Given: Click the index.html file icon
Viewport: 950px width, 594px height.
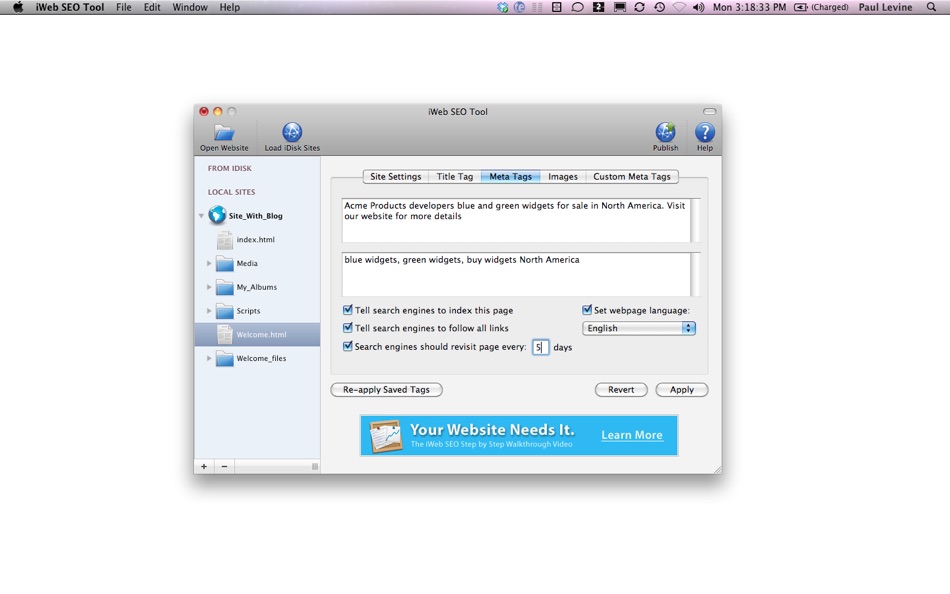Looking at the screenshot, I should click(x=224, y=239).
